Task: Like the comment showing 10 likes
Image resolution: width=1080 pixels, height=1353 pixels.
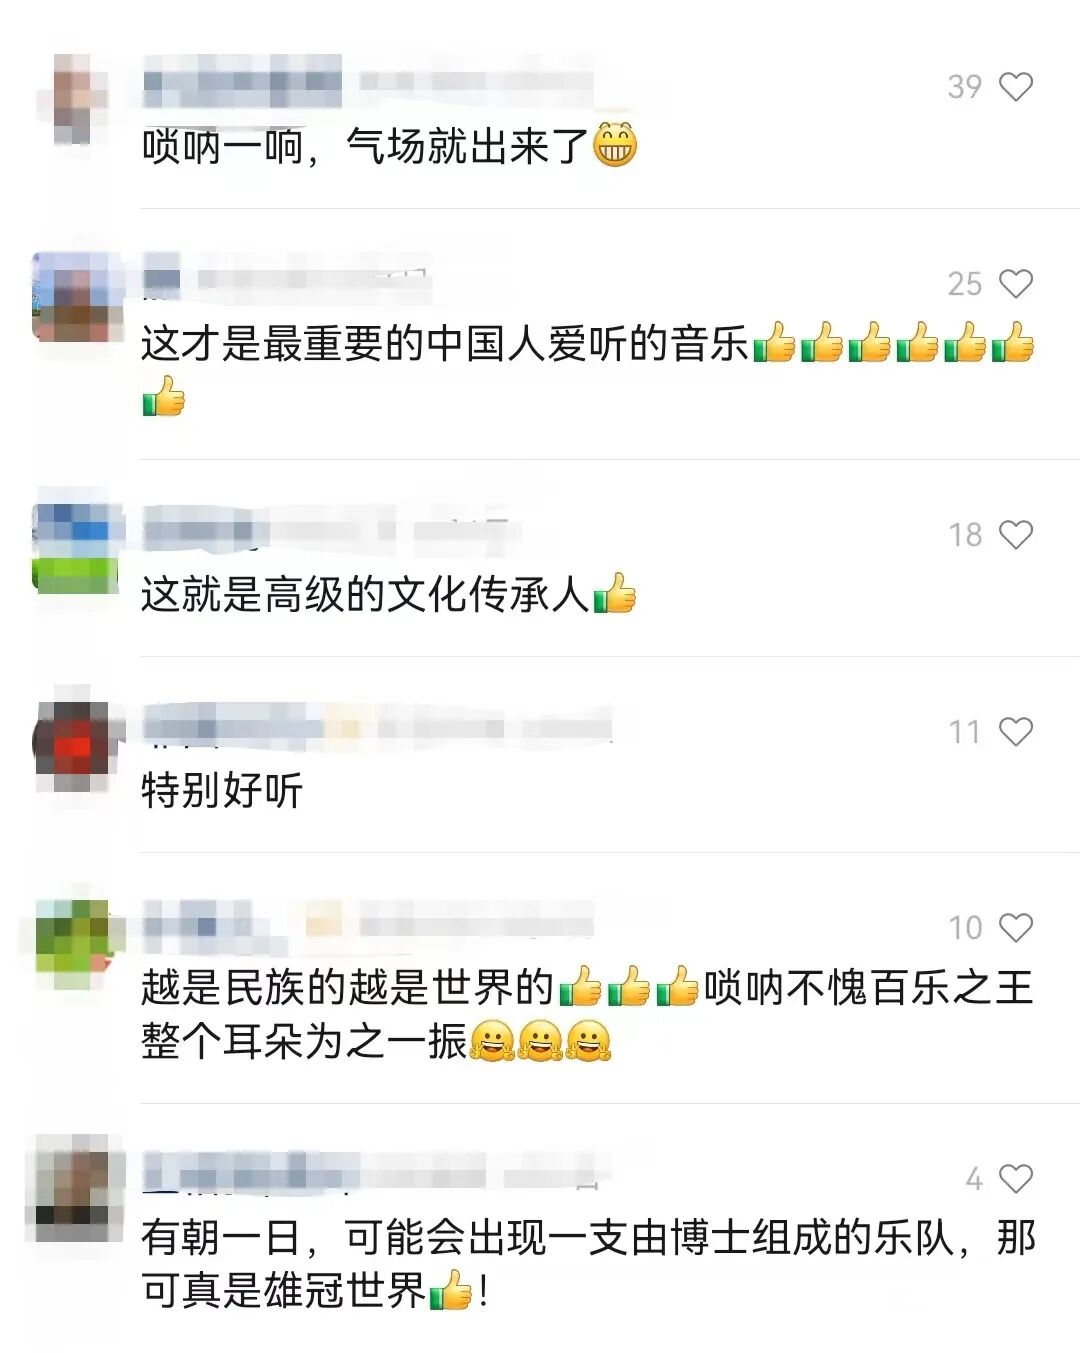Action: 1016,927
